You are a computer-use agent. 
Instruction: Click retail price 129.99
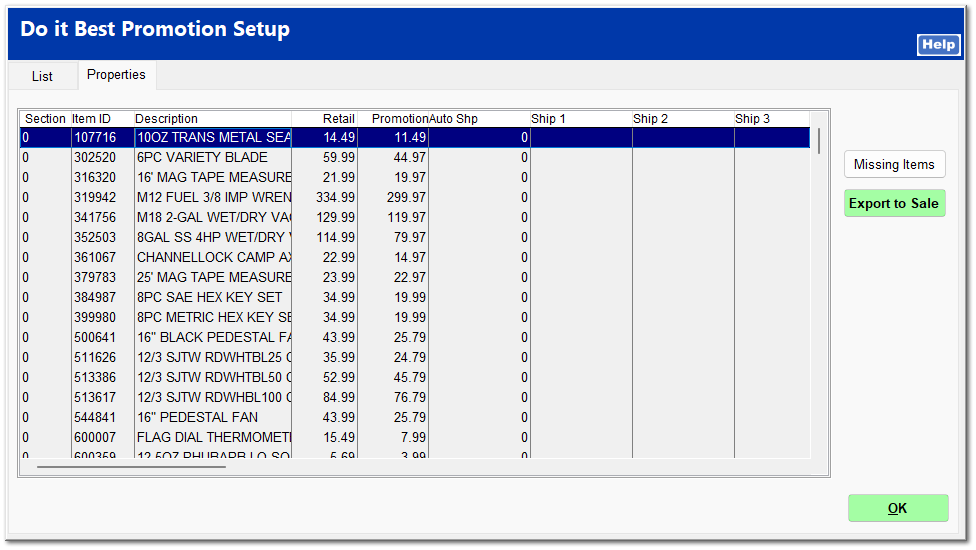point(336,217)
